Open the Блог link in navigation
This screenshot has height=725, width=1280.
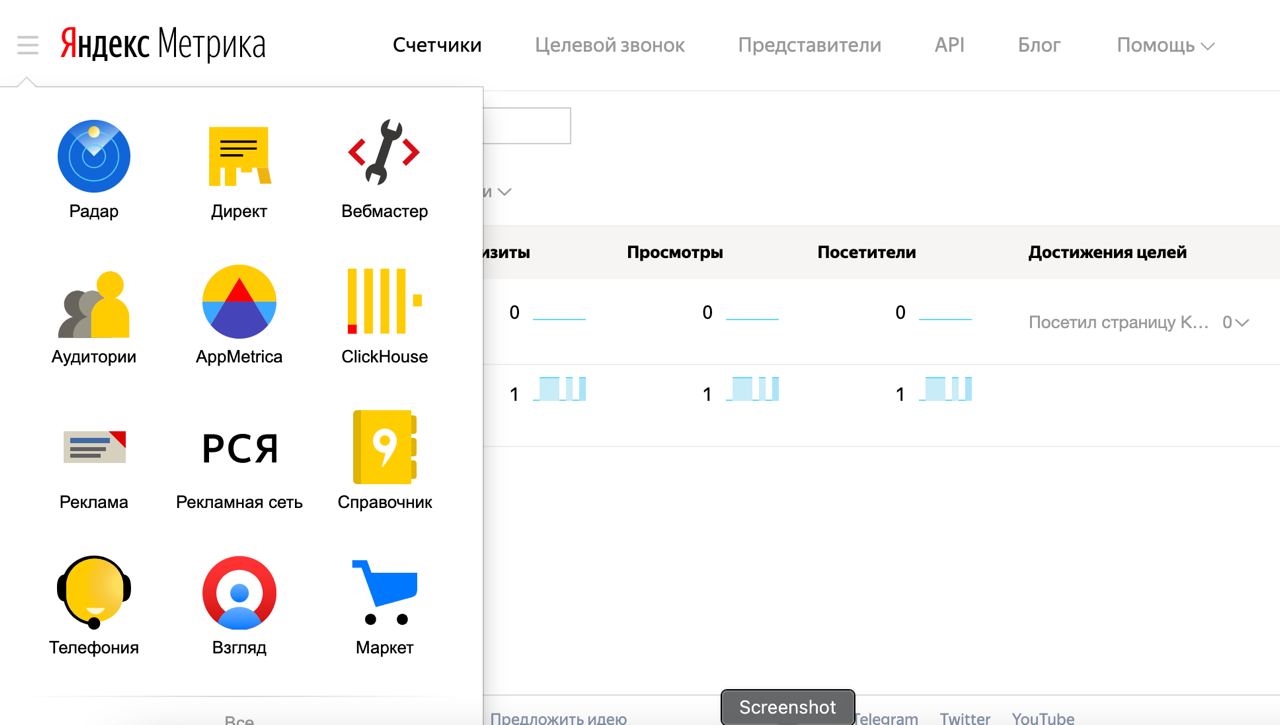[x=1039, y=45]
